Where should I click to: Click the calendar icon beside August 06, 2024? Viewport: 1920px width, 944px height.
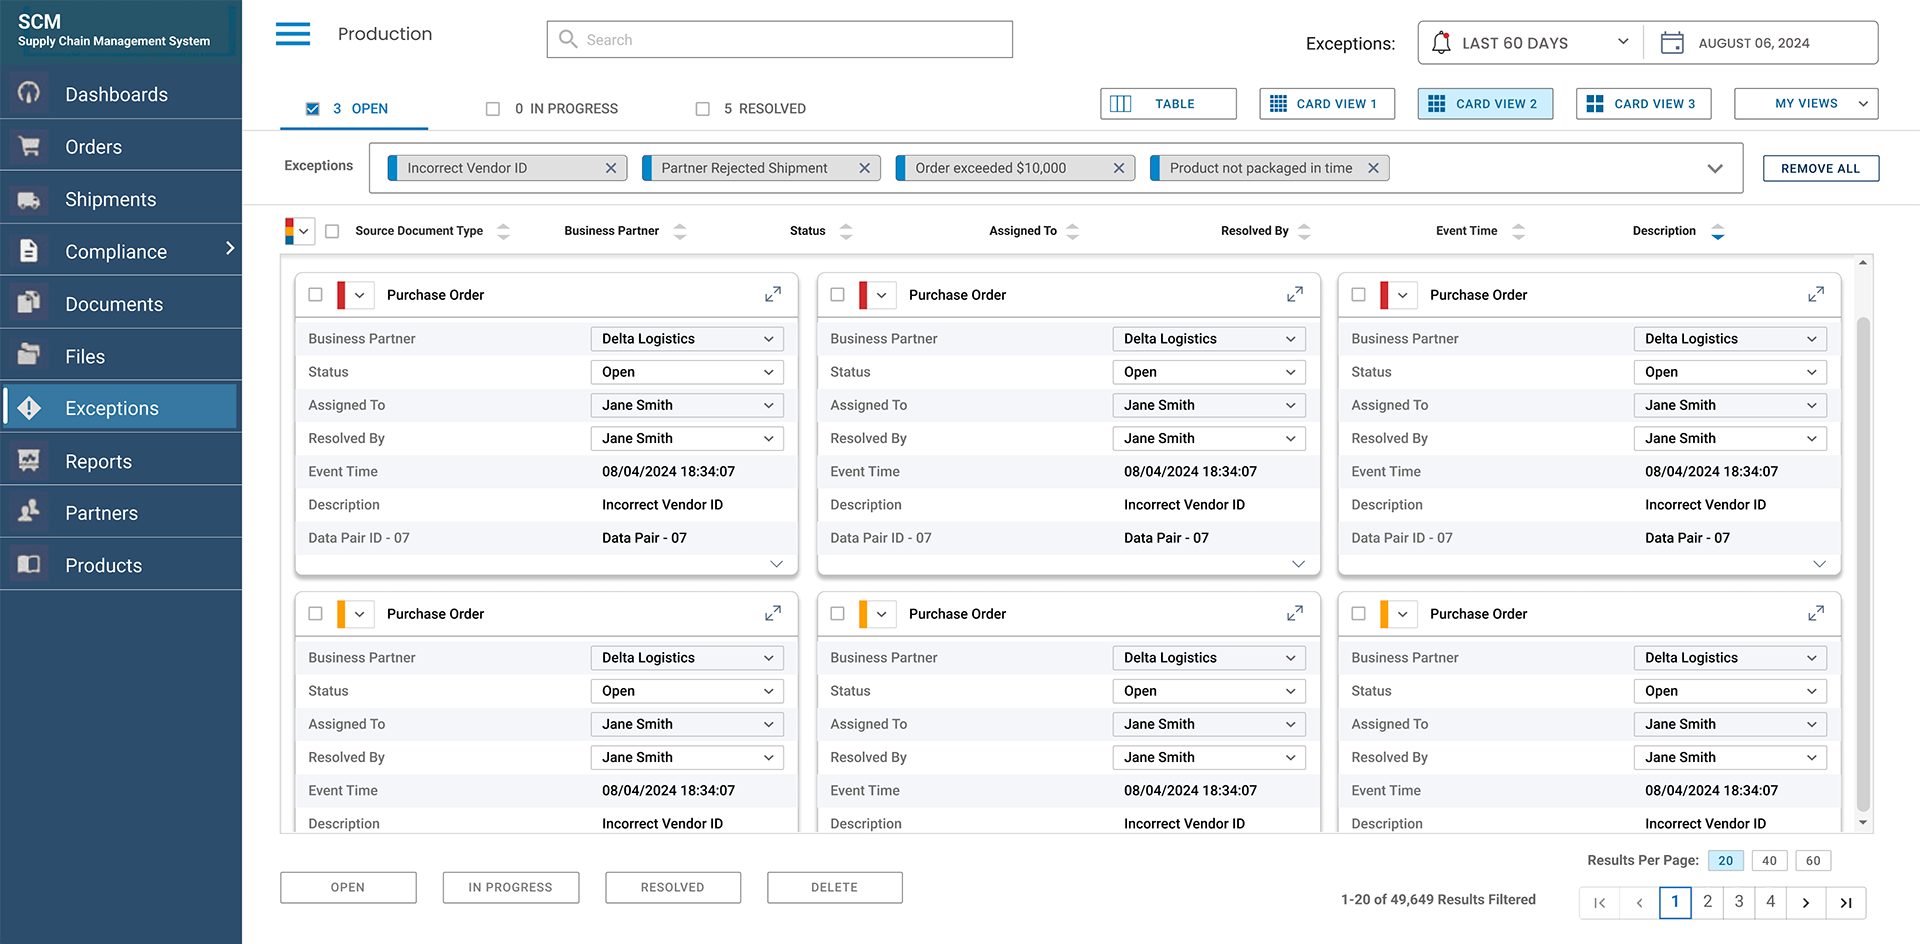point(1671,43)
